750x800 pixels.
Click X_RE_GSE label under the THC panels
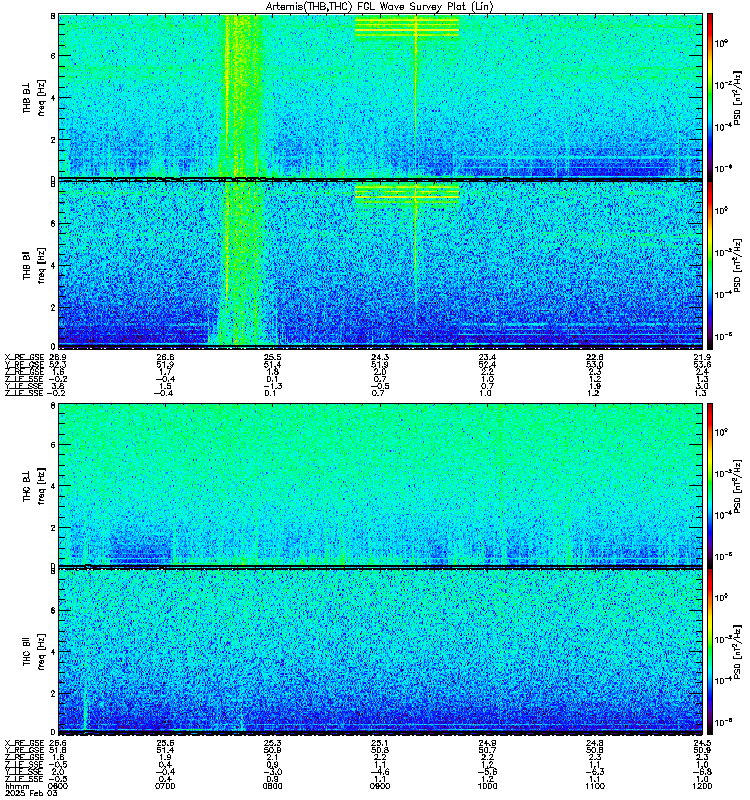24,743
